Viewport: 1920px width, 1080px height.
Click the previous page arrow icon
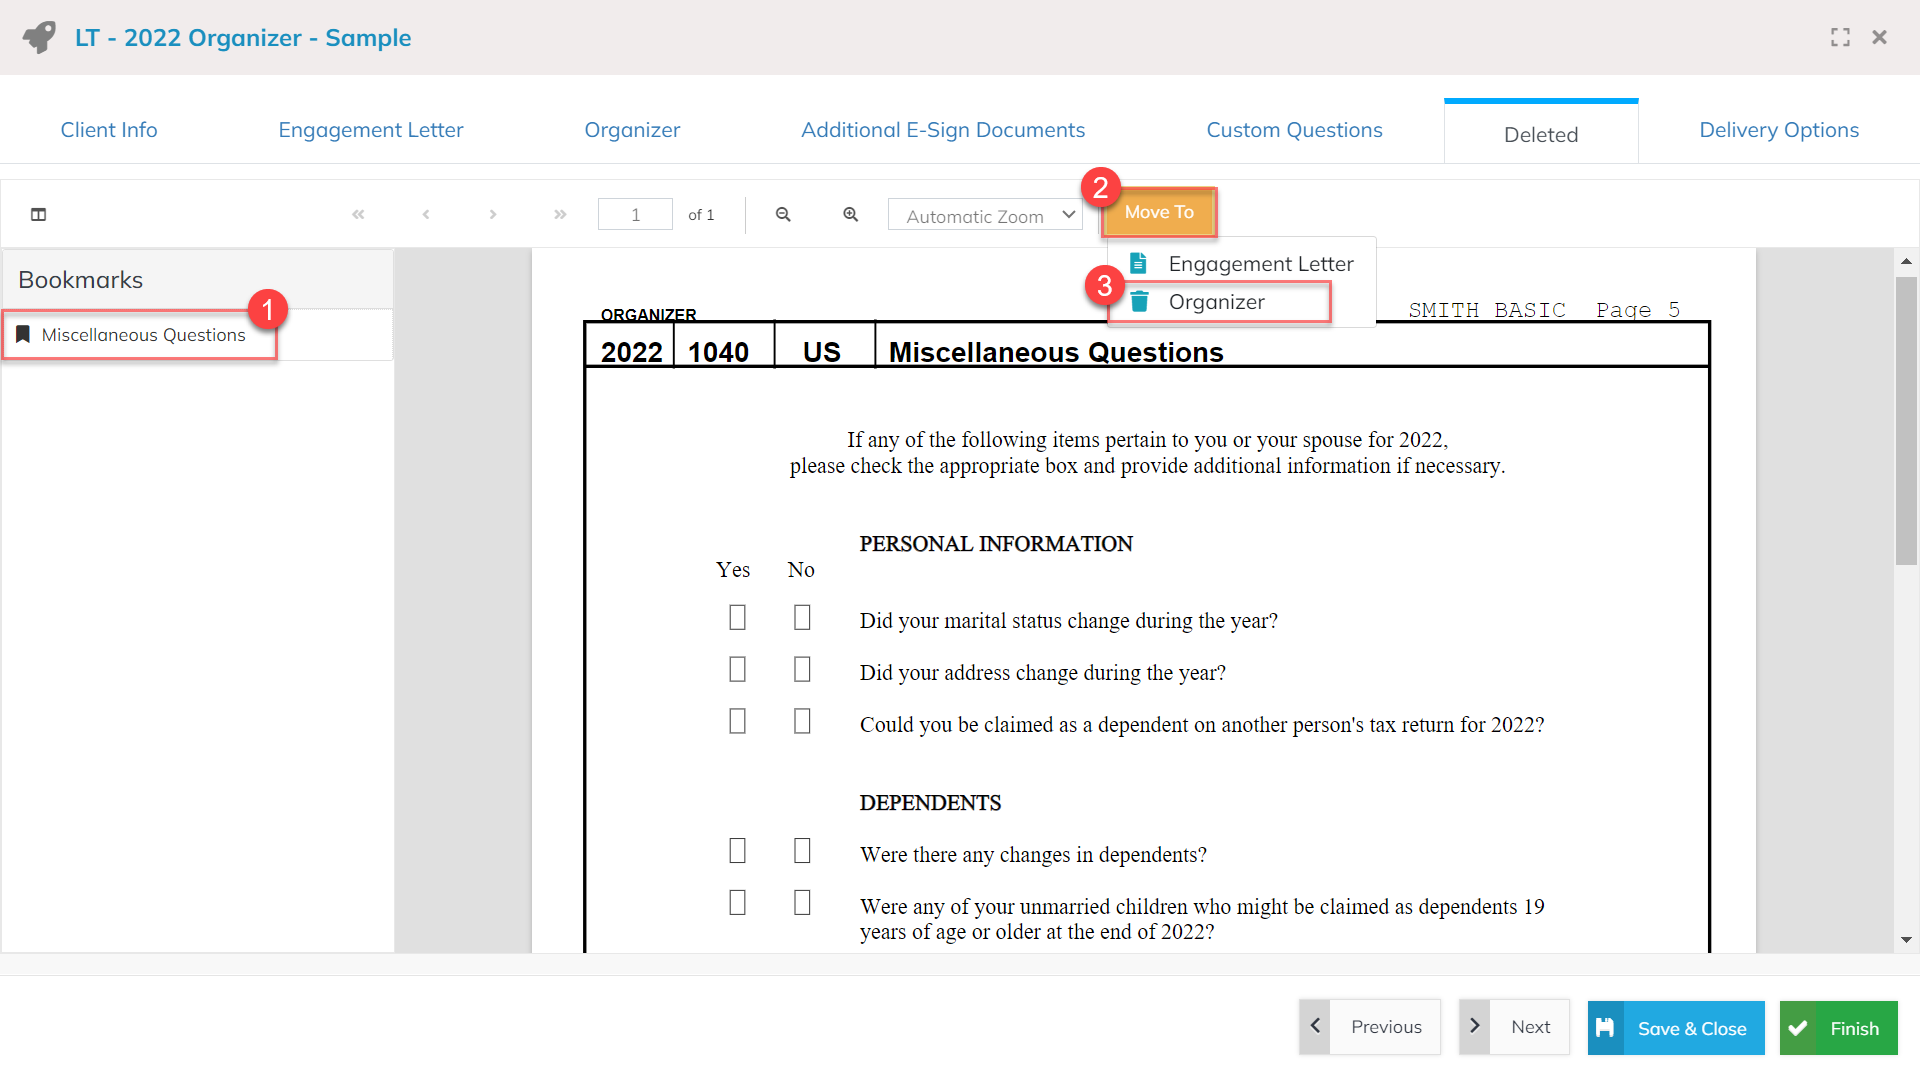426,214
